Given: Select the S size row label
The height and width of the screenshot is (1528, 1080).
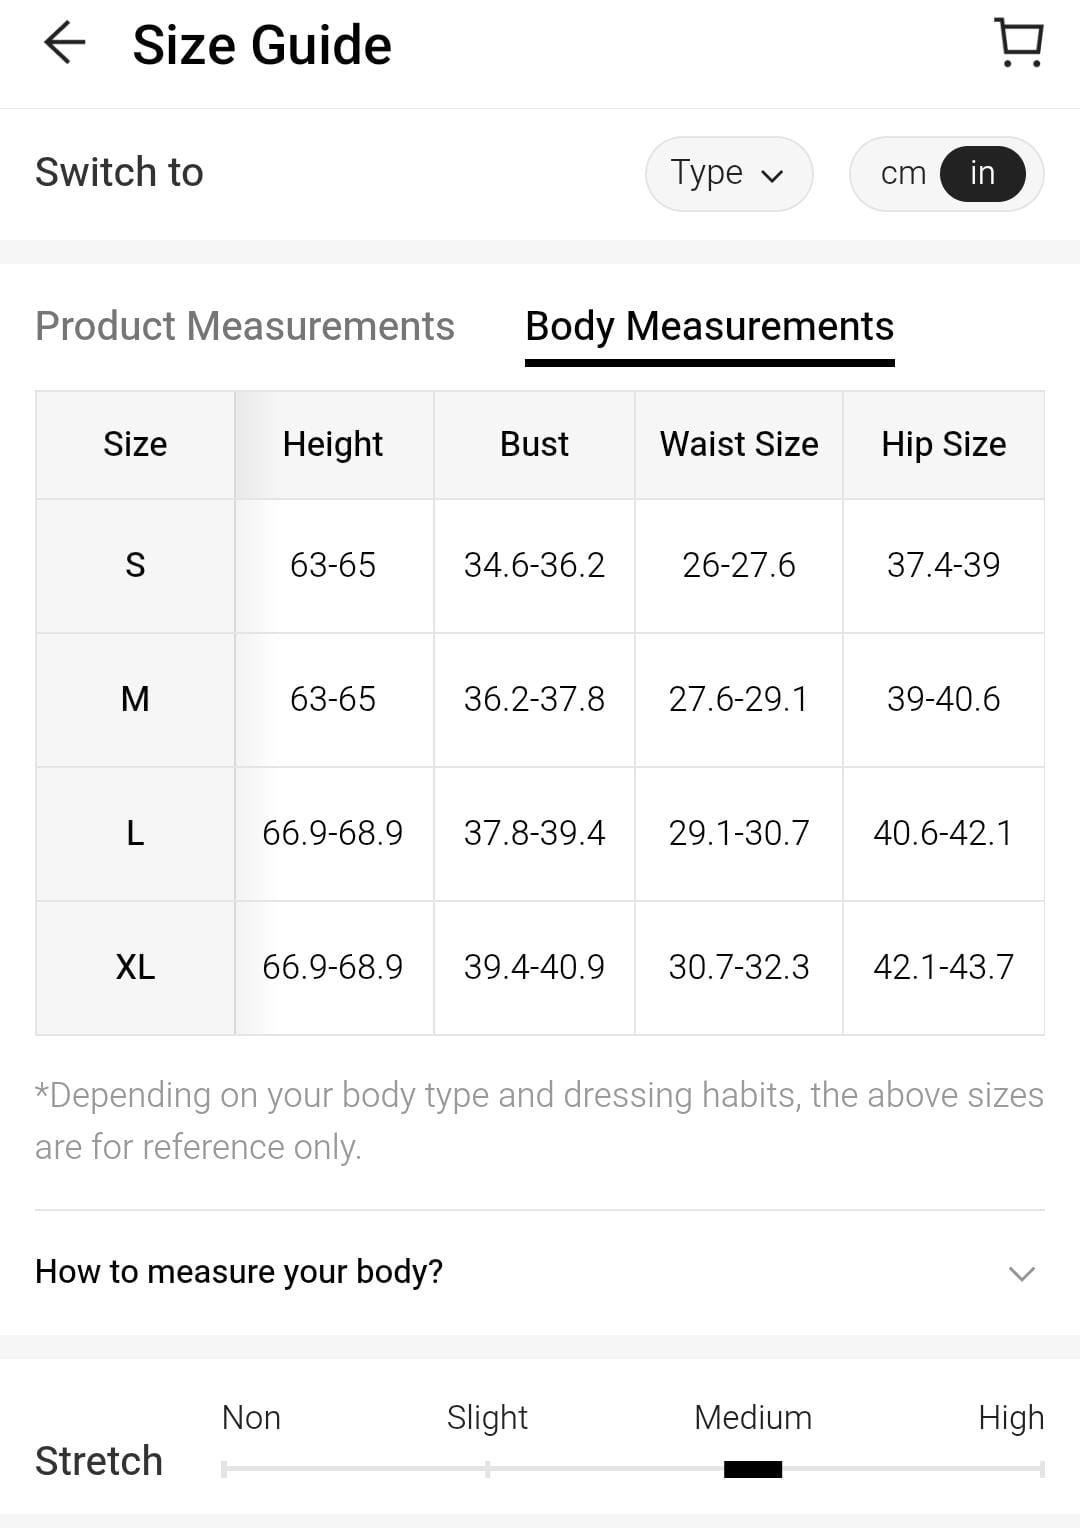Looking at the screenshot, I should click(x=135, y=565).
